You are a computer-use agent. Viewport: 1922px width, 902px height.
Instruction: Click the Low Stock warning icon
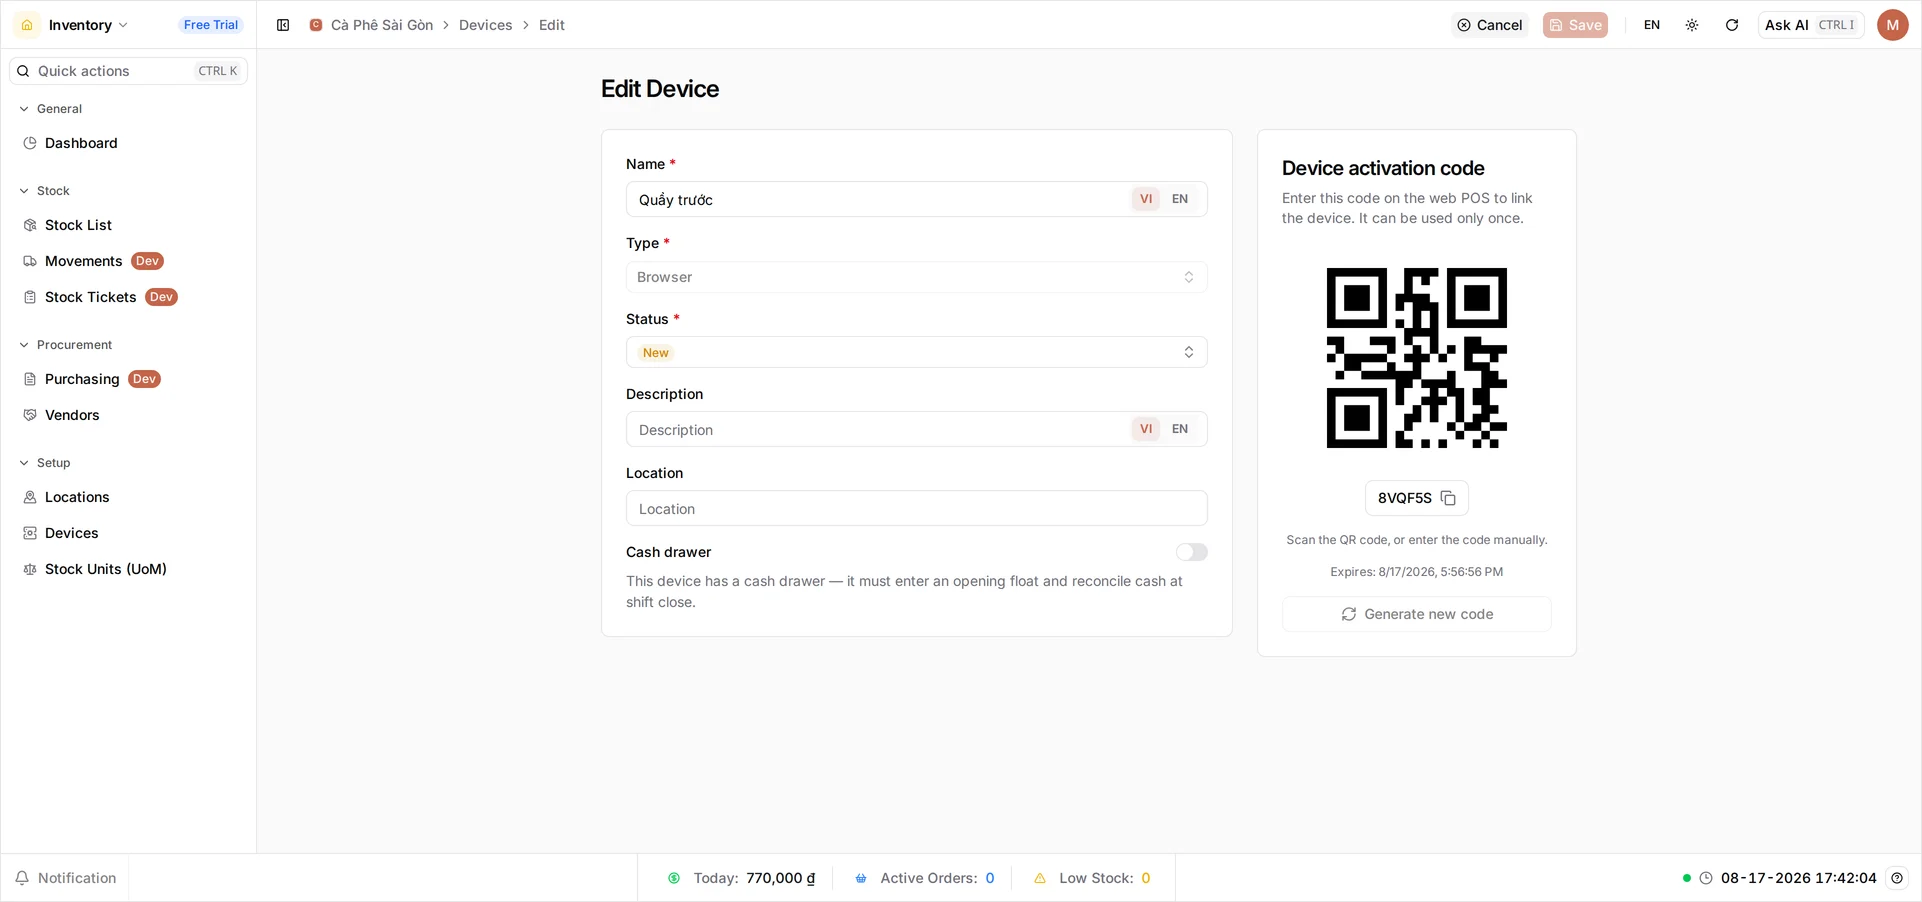1040,878
